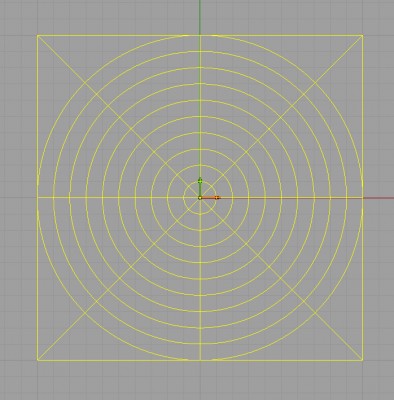The image size is (394, 400).
Task: Pick the bottom-right corner of the yellow square
Action: (x=362, y=360)
